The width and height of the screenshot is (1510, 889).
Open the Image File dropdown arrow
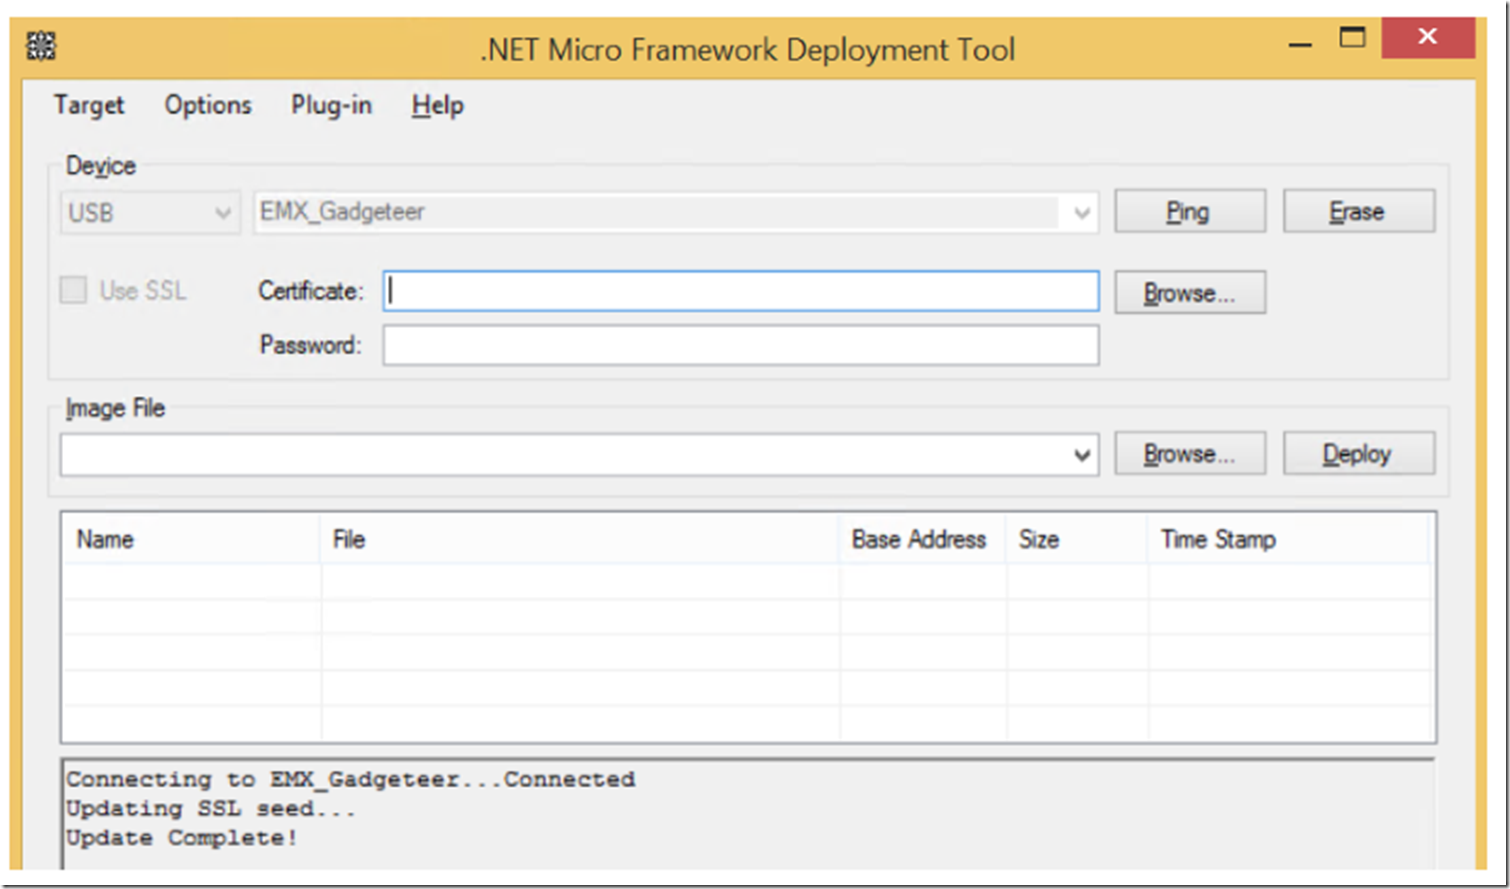(1081, 455)
